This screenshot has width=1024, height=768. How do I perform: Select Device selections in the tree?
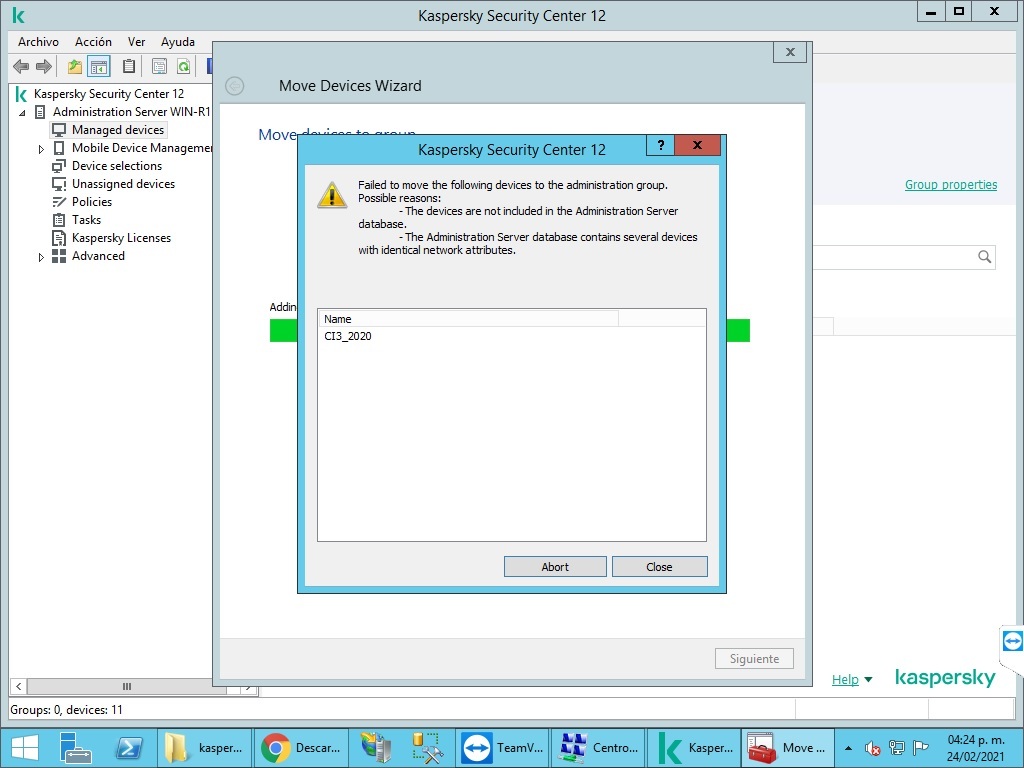[117, 166]
